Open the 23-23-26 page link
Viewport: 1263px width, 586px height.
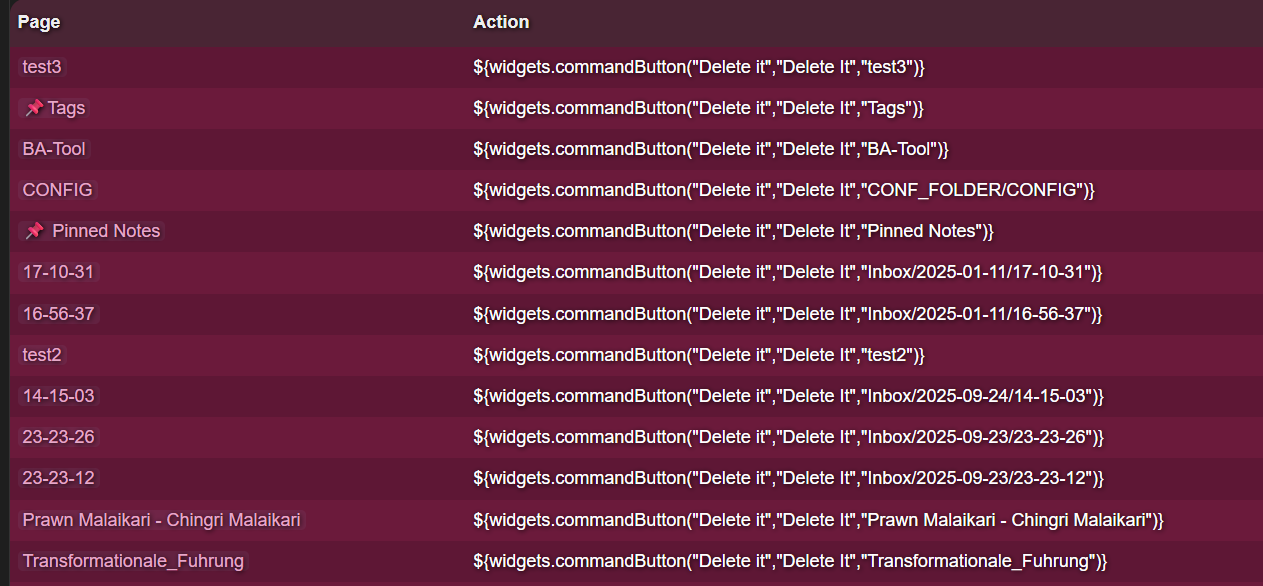[58, 437]
